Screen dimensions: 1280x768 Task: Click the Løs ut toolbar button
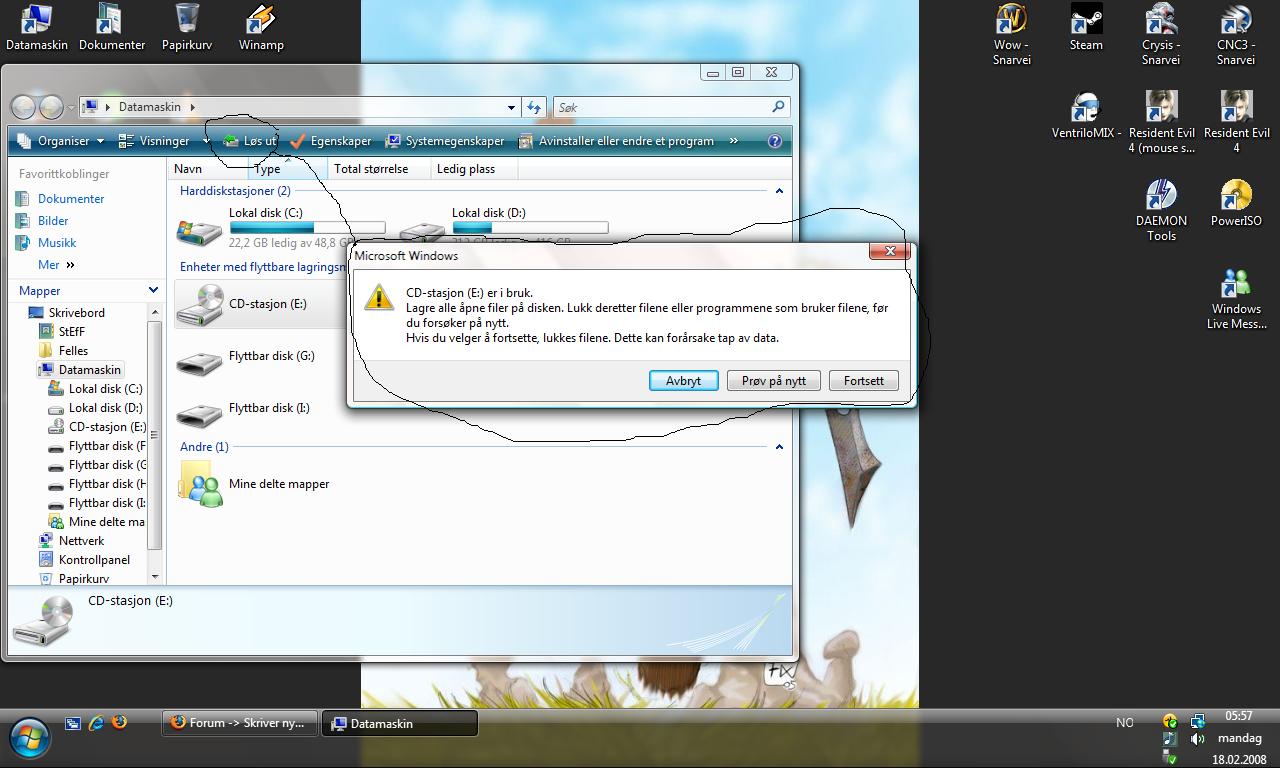tap(249, 141)
